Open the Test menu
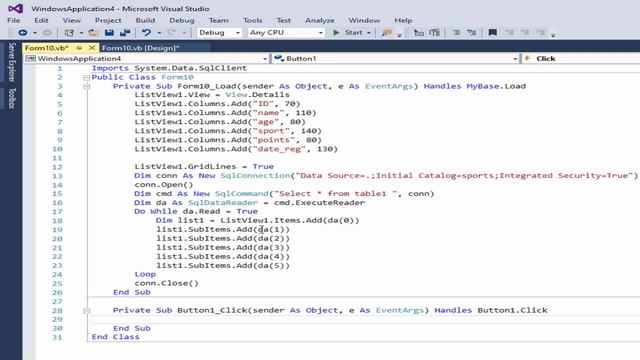The height and width of the screenshot is (360, 640). coord(284,20)
